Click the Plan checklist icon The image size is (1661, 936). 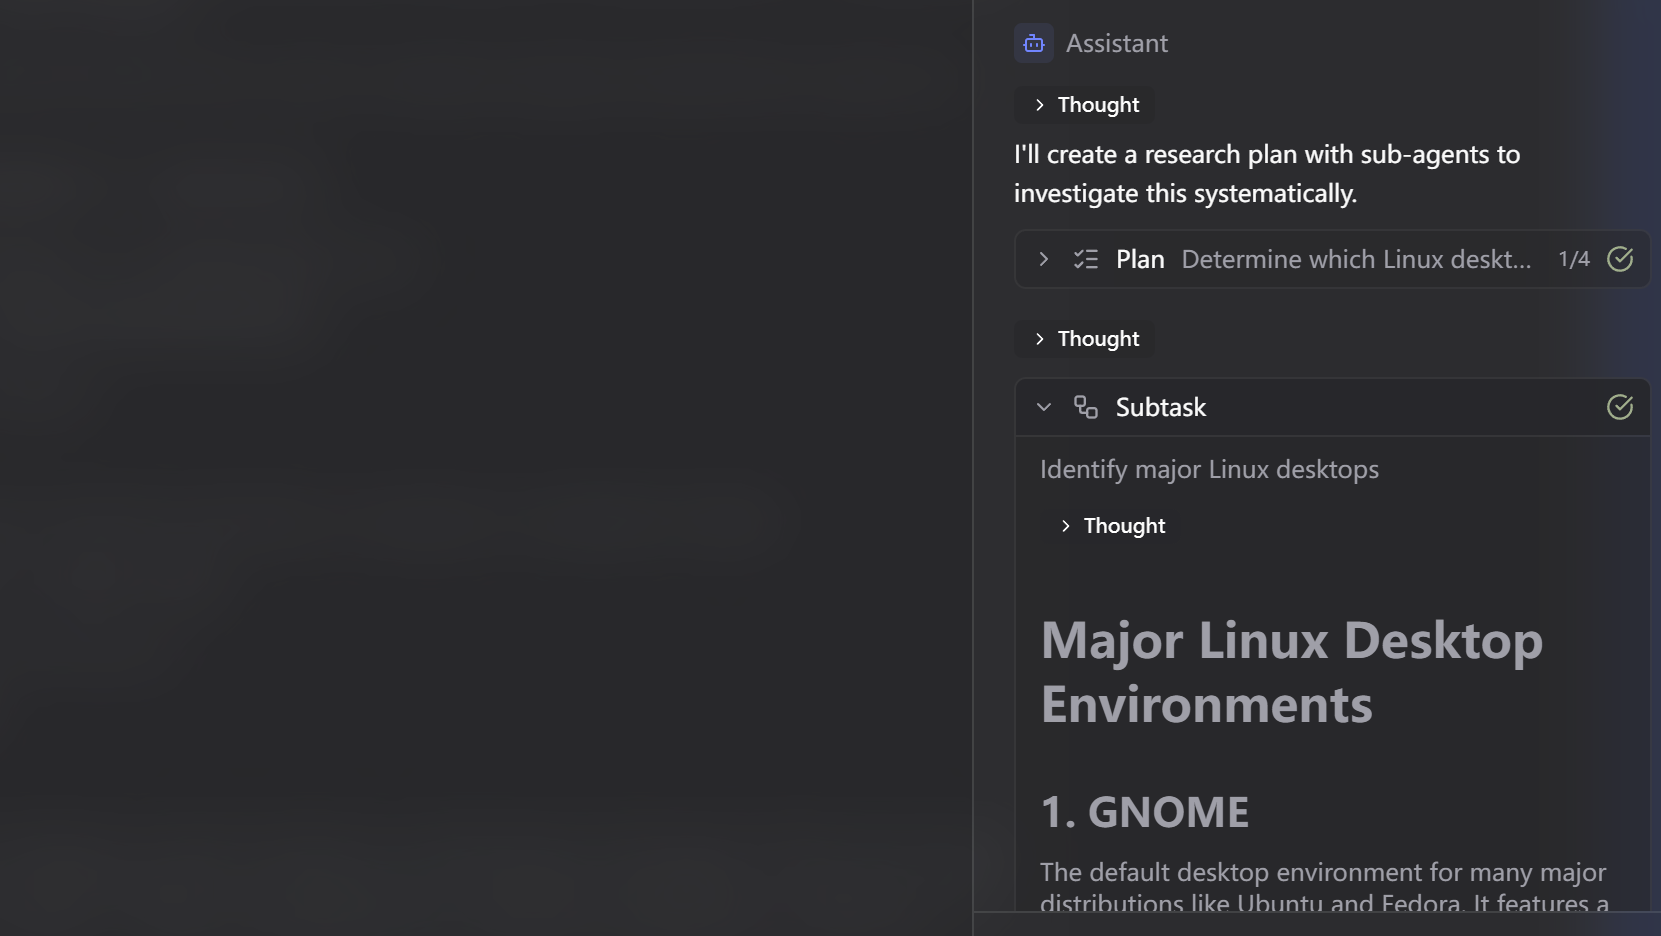click(1085, 260)
